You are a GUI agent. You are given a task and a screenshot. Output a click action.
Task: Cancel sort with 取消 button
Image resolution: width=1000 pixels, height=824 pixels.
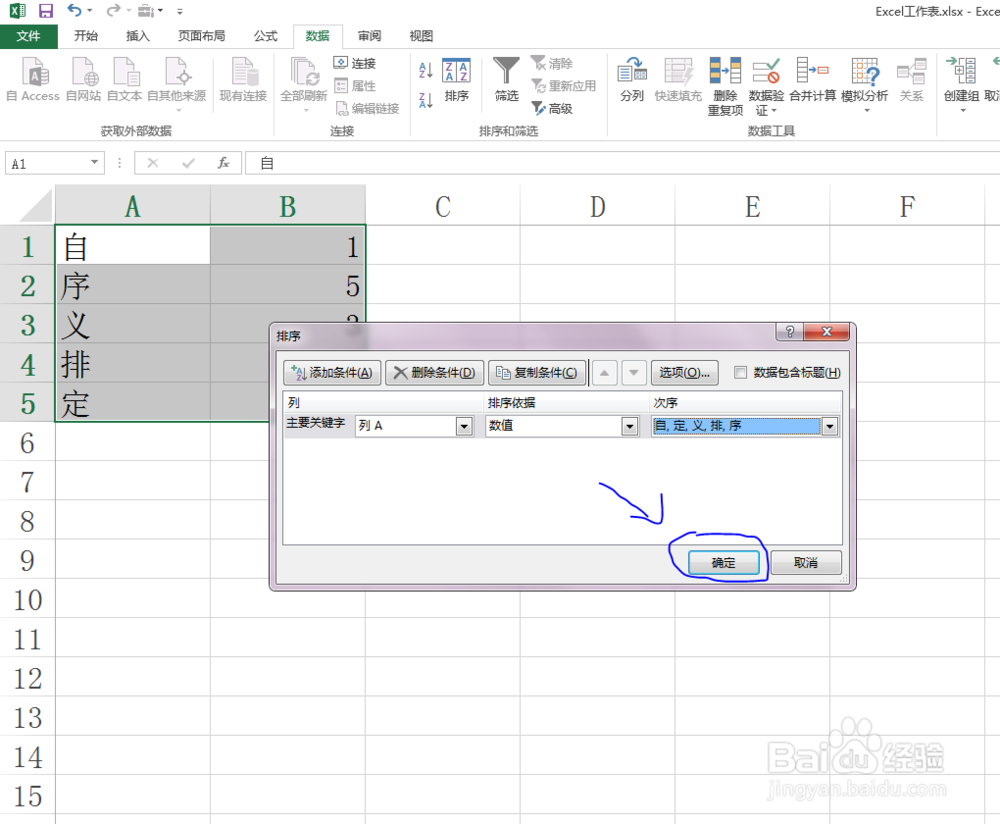point(805,563)
